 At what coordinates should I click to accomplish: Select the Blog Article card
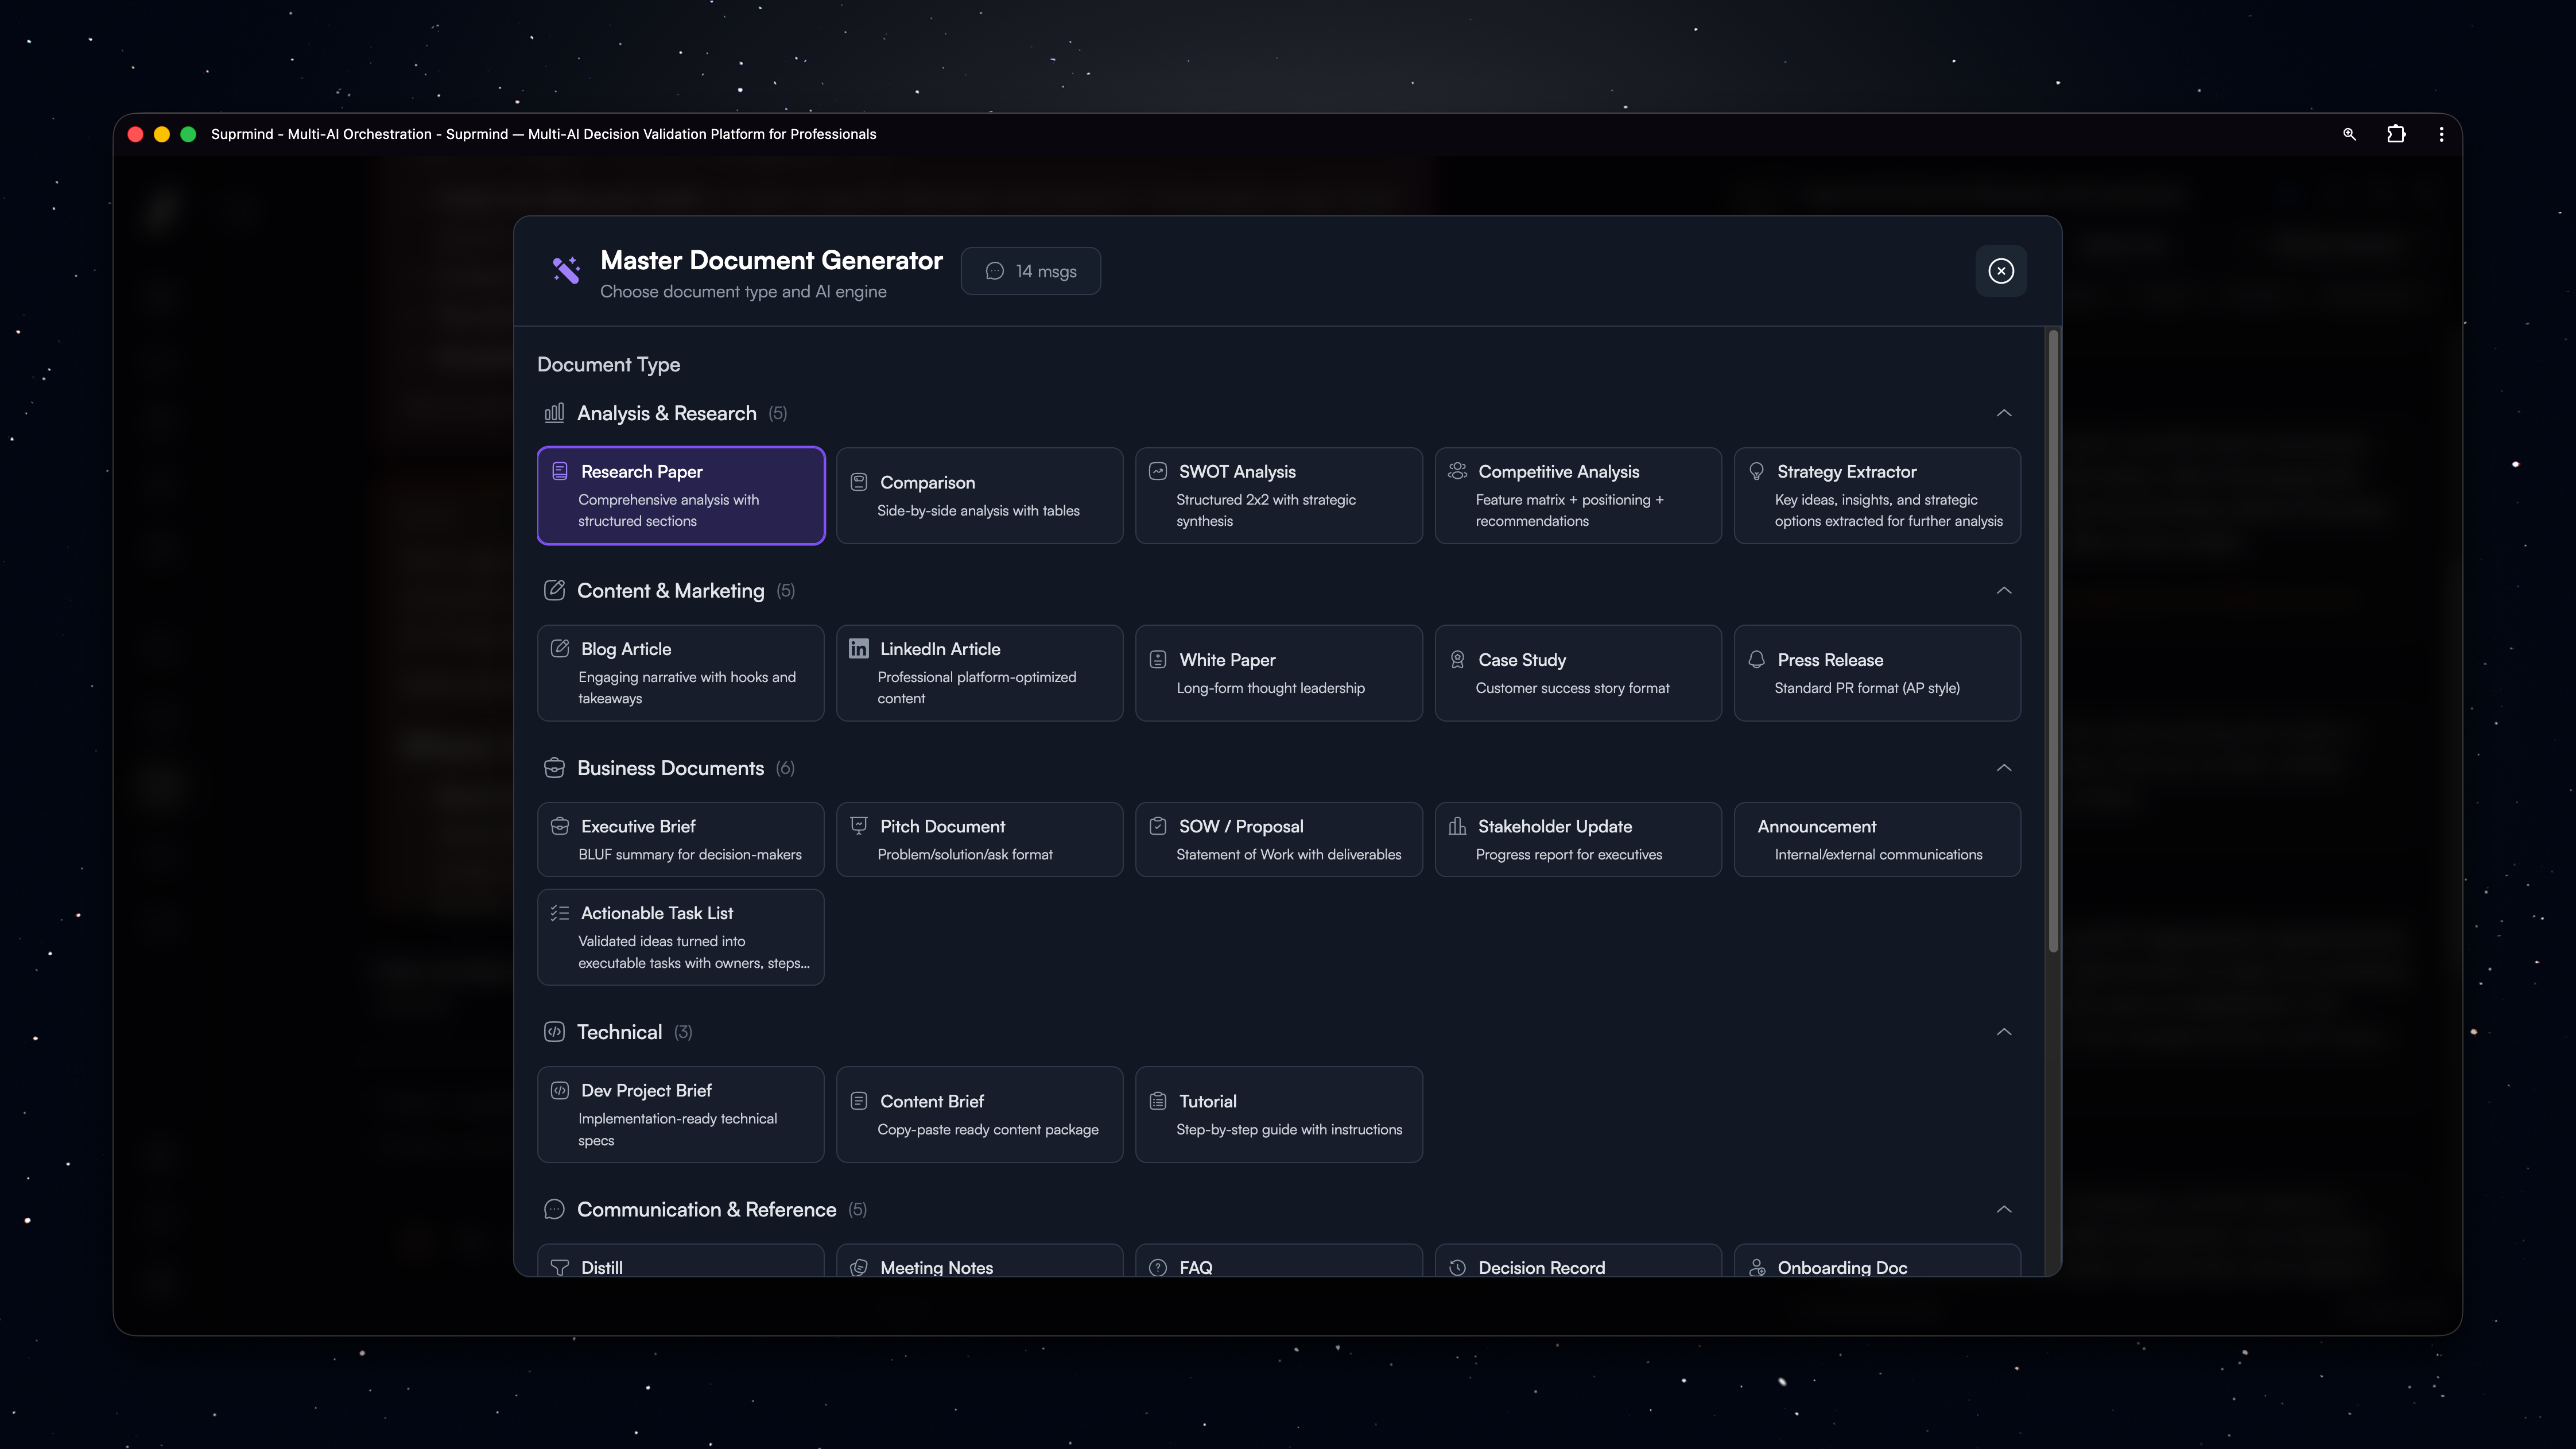[681, 673]
